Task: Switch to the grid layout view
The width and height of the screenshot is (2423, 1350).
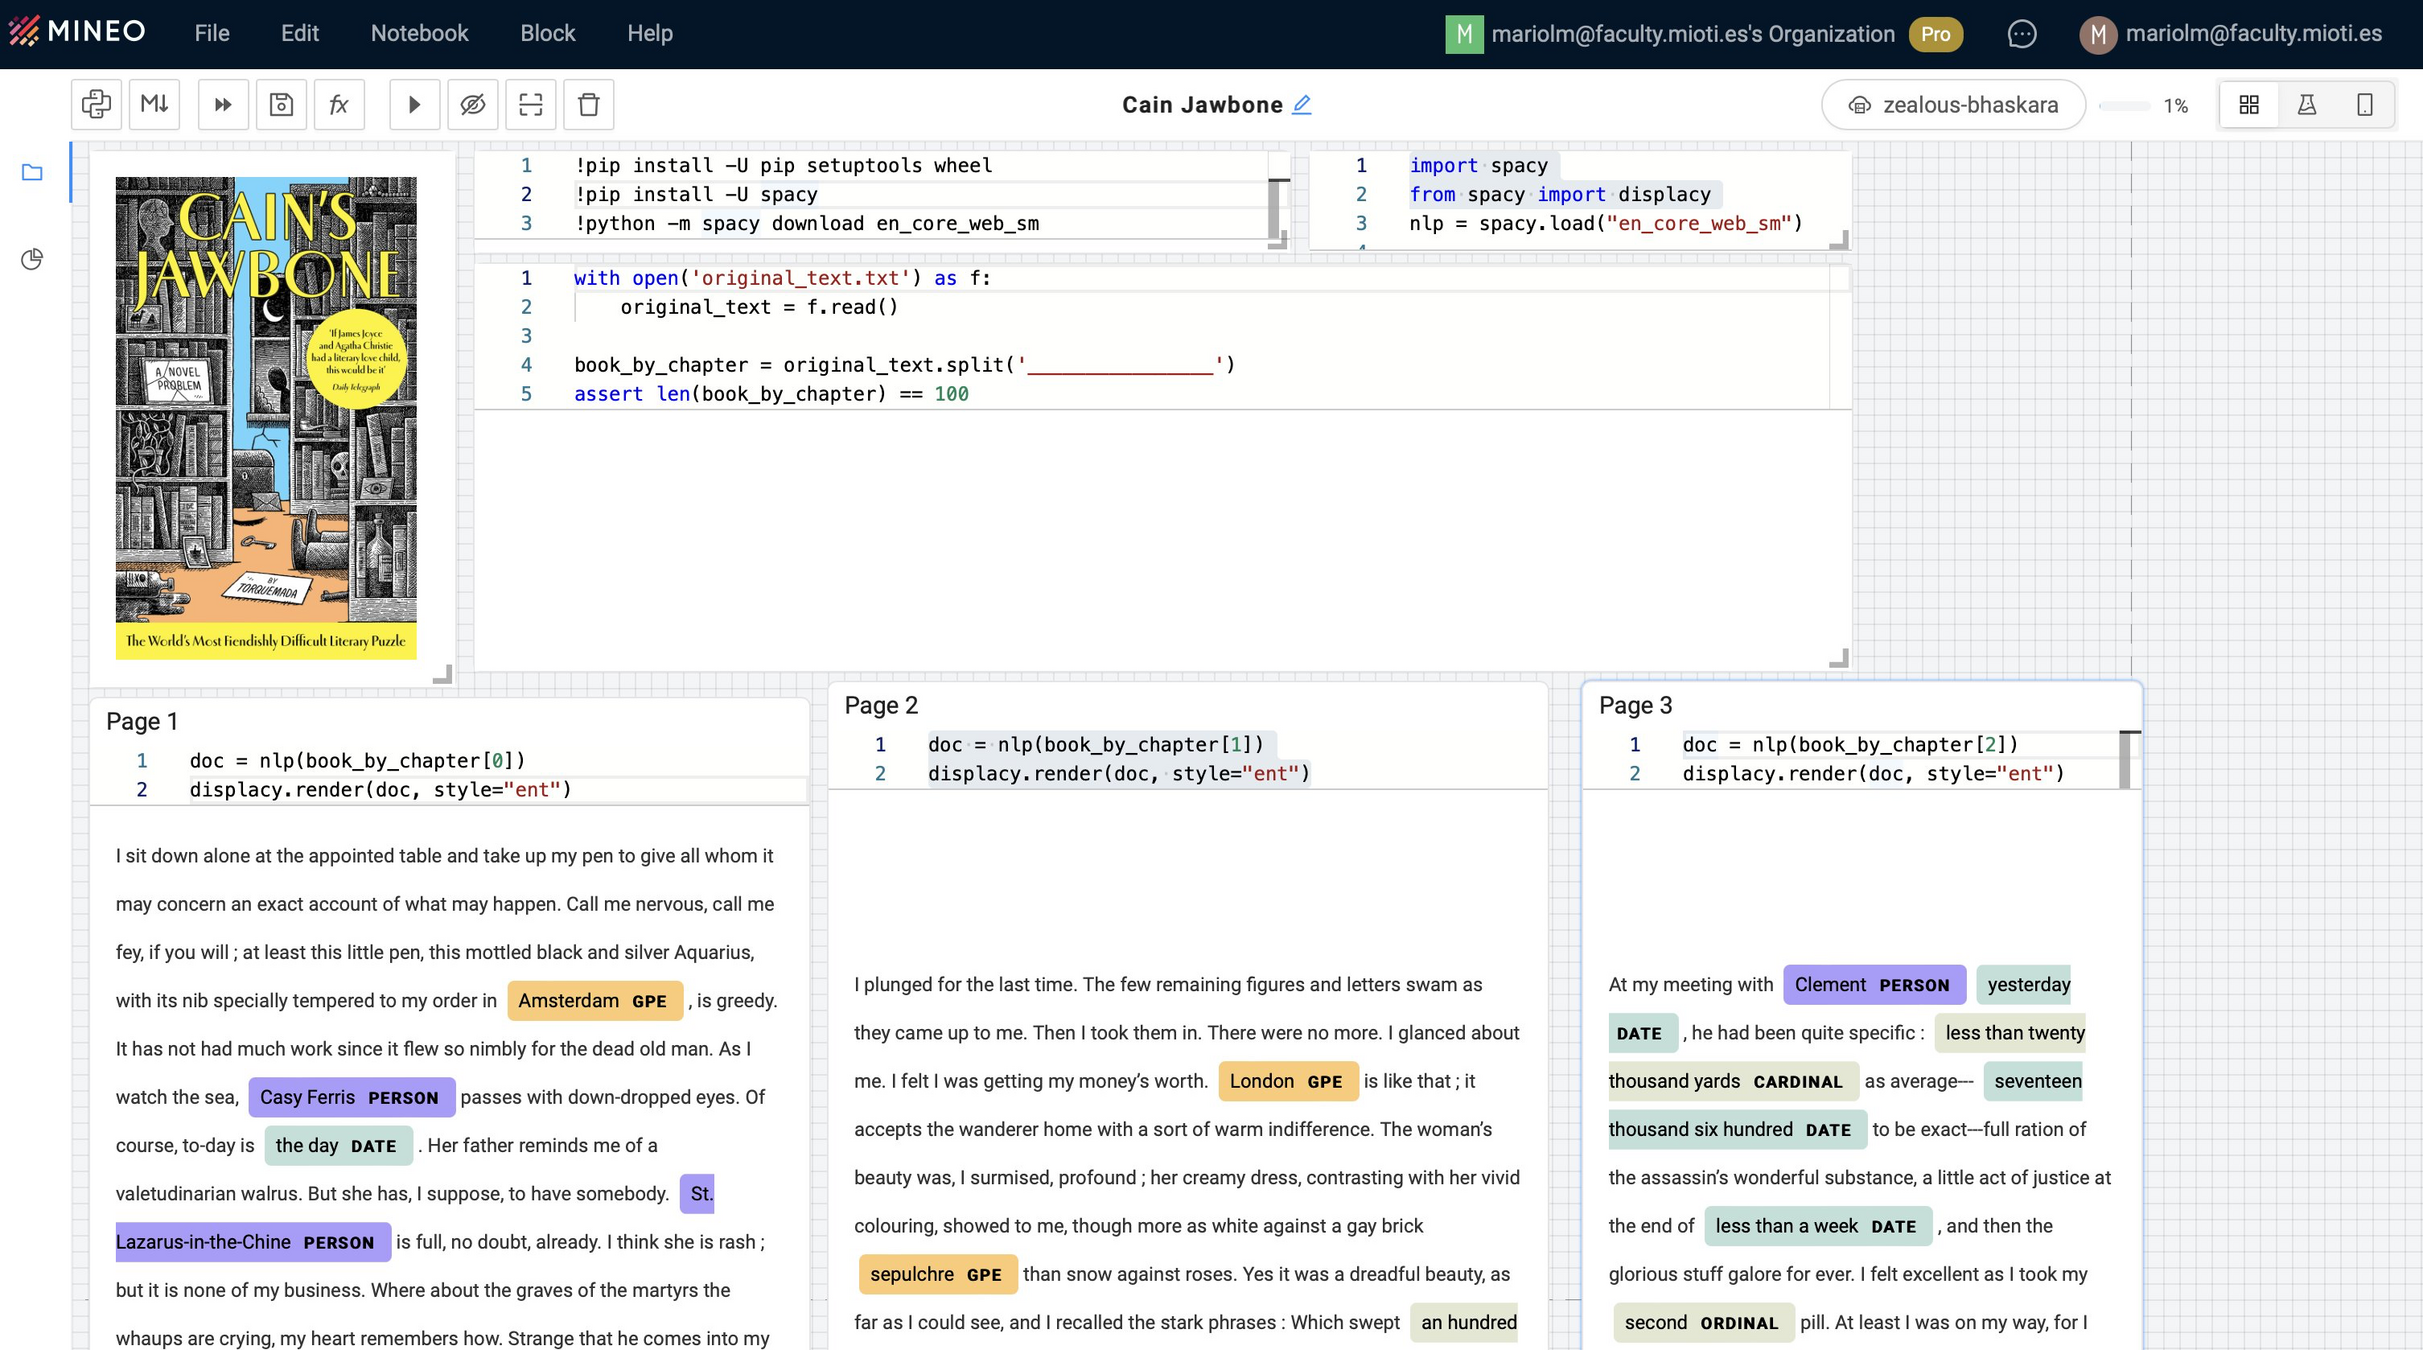Action: [2248, 104]
